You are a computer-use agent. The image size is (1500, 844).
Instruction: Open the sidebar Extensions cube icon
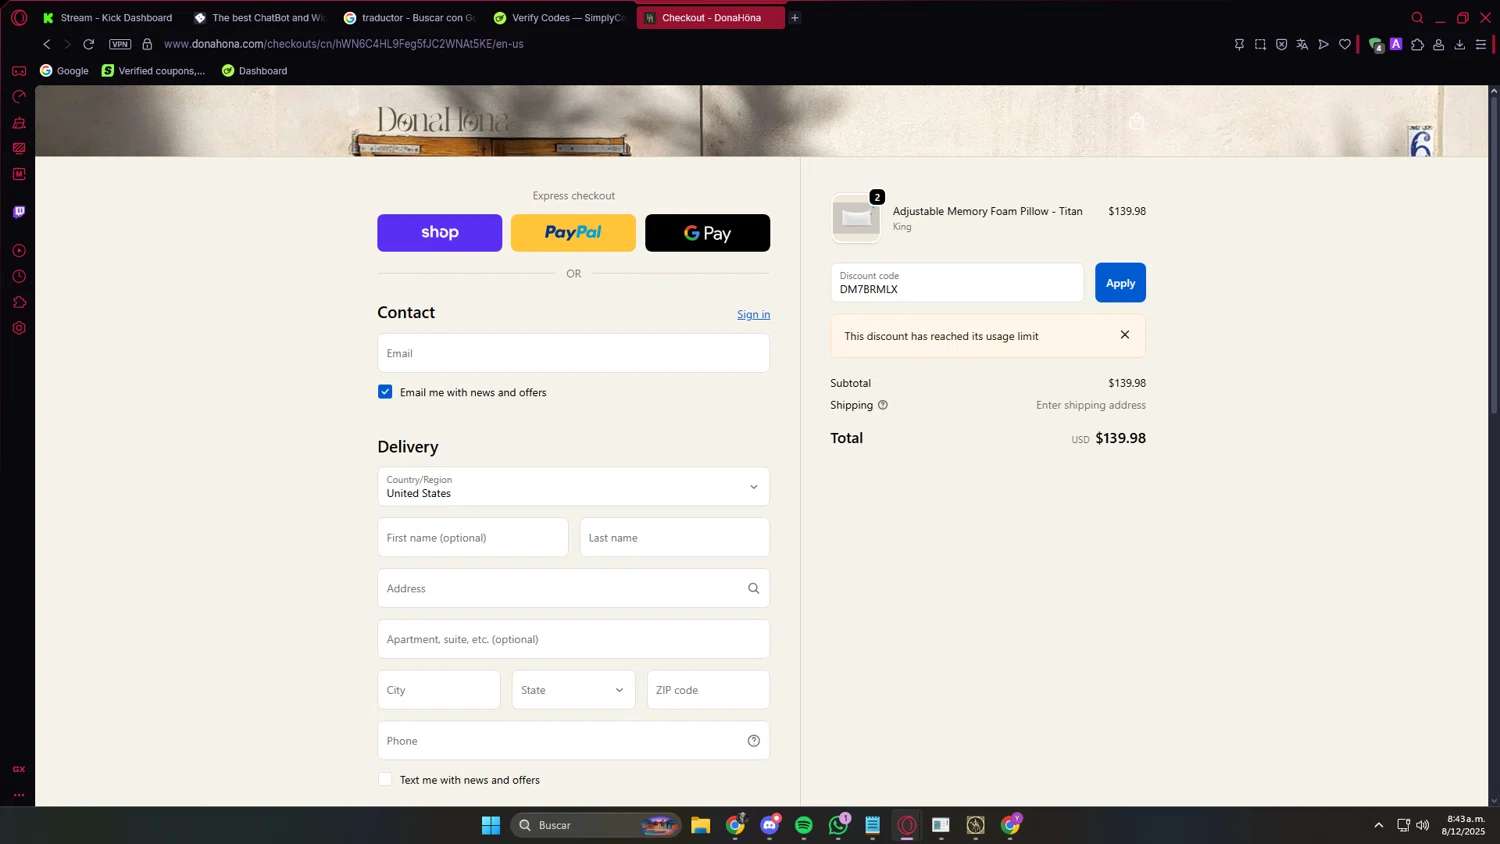[x=19, y=302]
